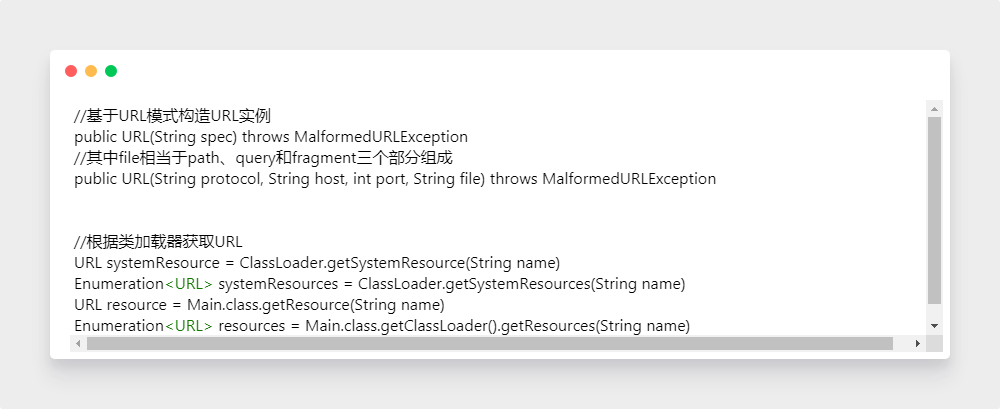Click the vertical scrollbar down arrow
The height and width of the screenshot is (409, 1000).
tap(934, 326)
